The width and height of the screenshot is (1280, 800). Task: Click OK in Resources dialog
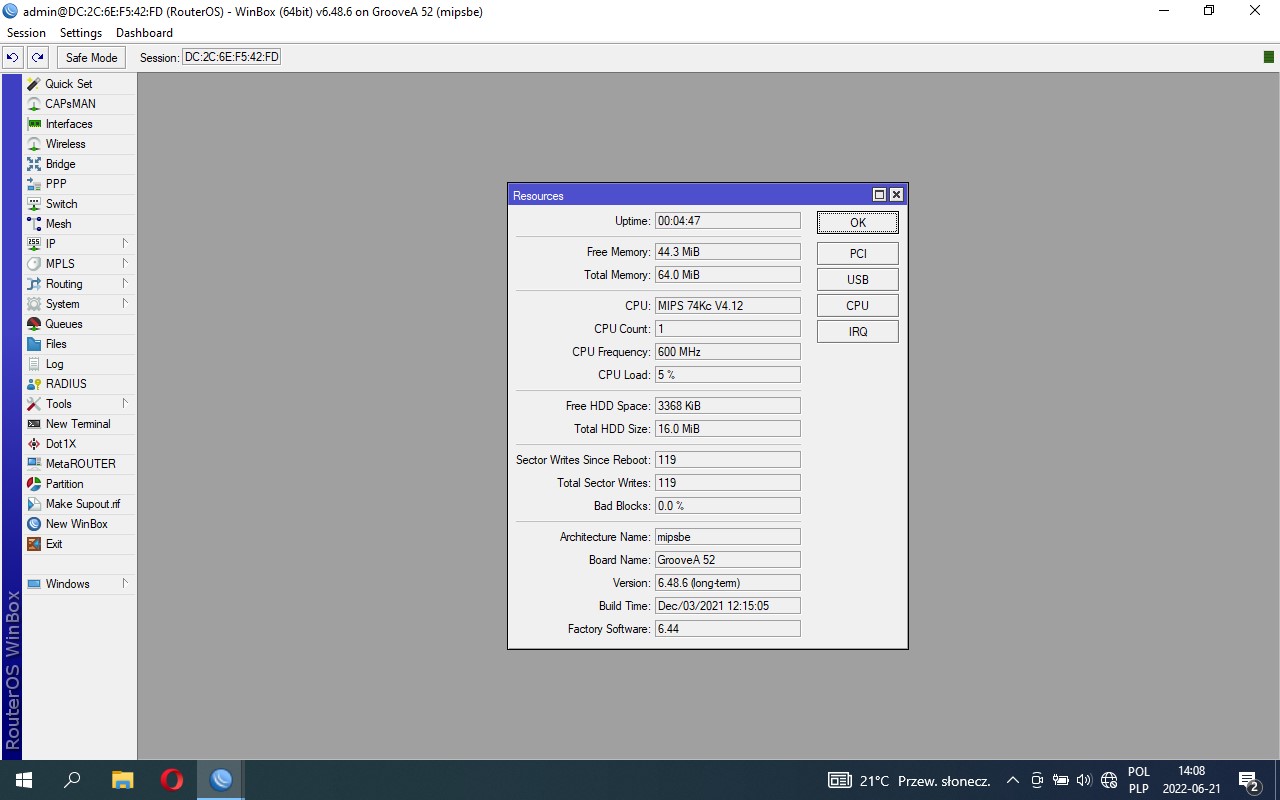pos(858,223)
